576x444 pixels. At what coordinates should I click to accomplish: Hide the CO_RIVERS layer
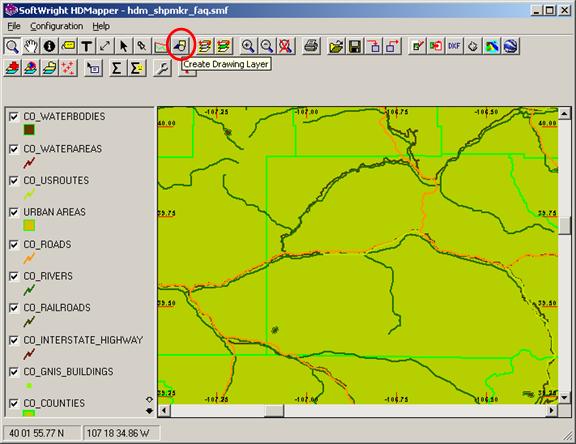pos(14,276)
